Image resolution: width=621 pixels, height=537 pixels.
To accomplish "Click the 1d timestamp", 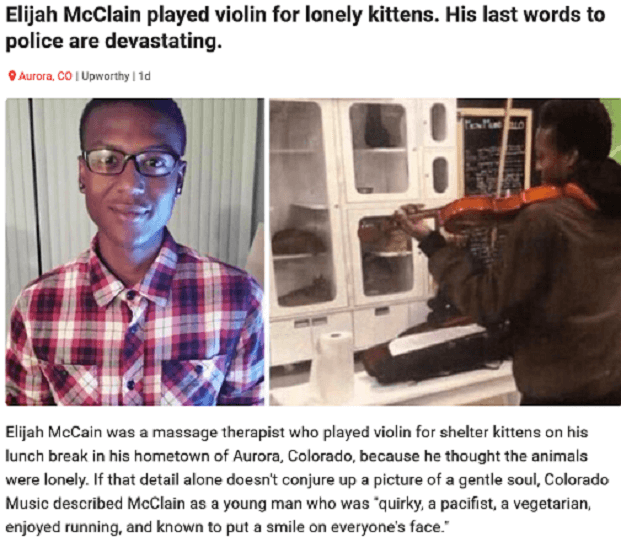I will (x=145, y=76).
